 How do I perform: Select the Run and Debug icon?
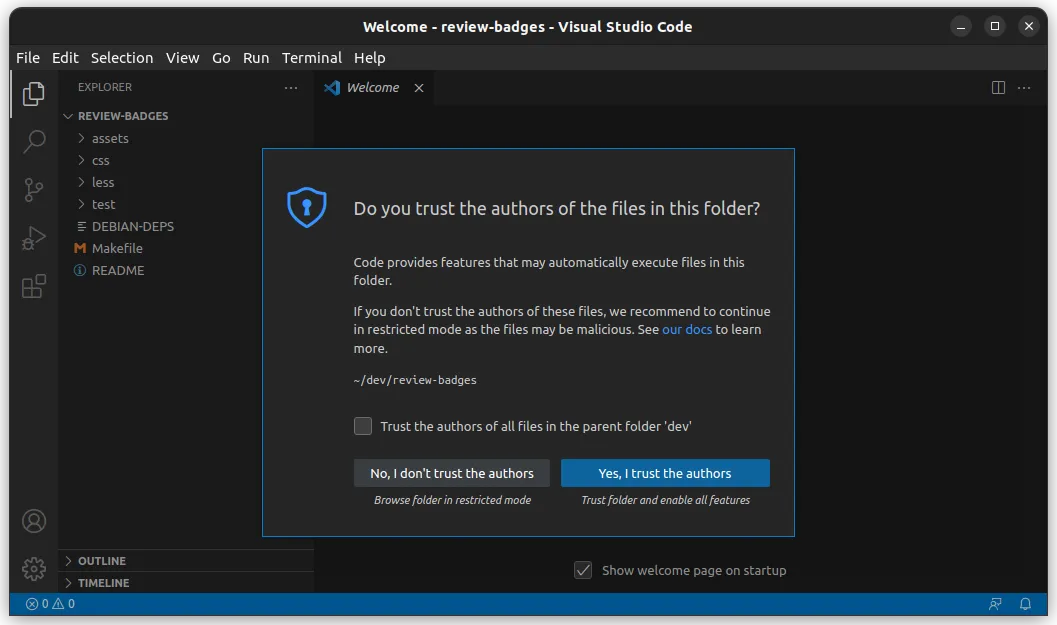(34, 238)
